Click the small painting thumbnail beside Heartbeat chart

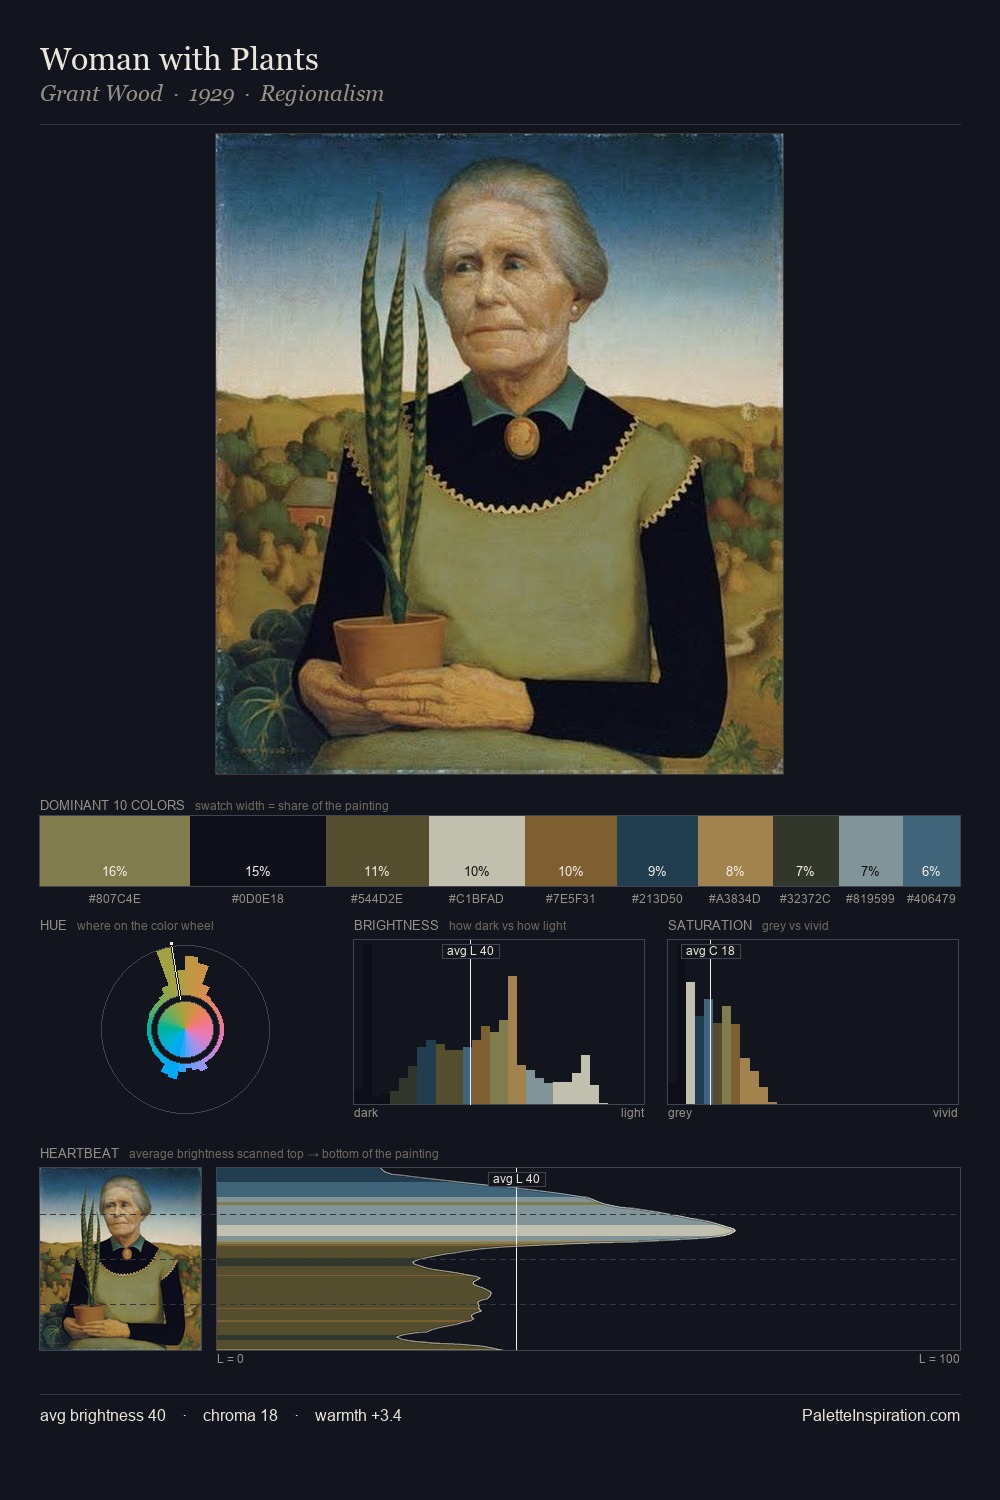tap(121, 1259)
